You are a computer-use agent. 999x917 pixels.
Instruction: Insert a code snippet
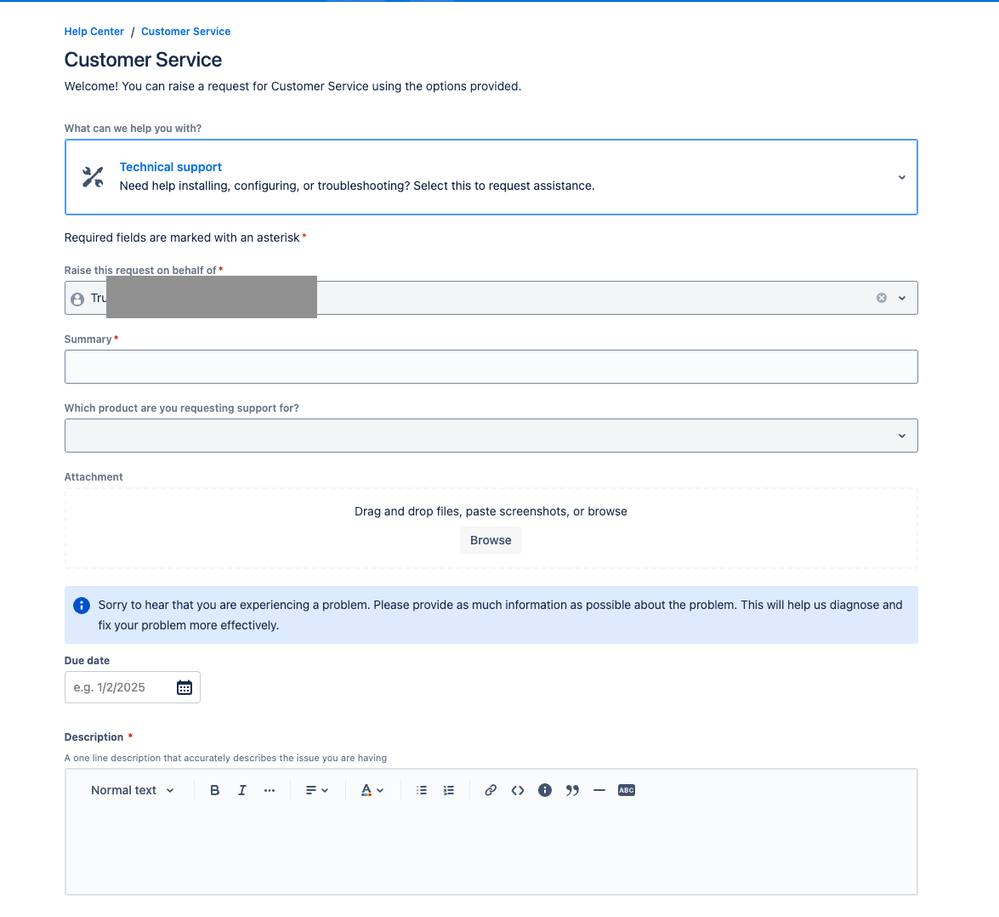(517, 790)
